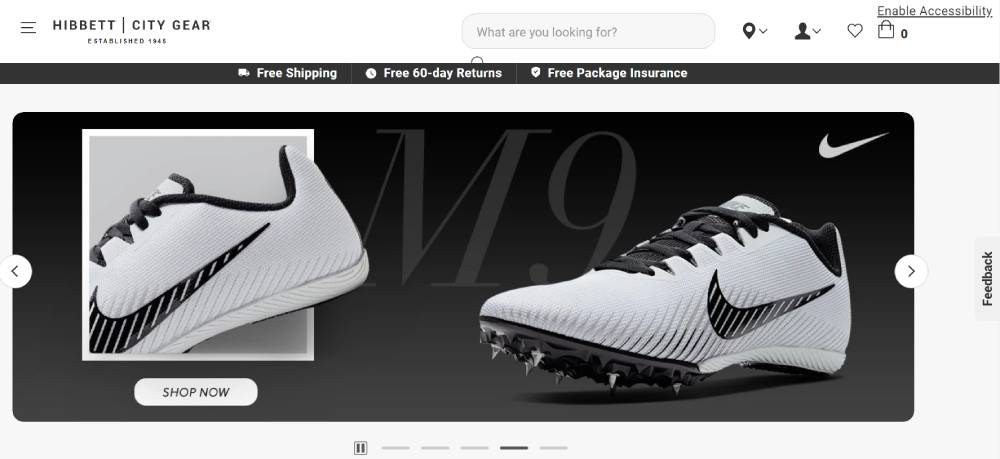Click the Enable Accessibility link

point(934,11)
